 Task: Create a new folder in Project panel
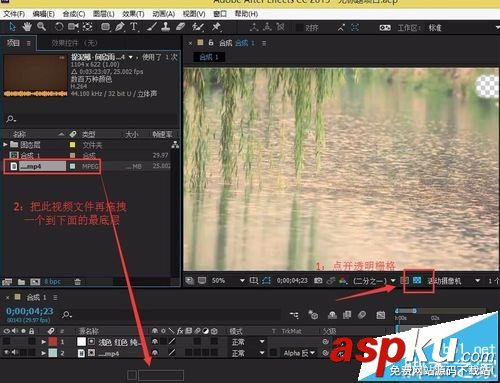click(21, 282)
